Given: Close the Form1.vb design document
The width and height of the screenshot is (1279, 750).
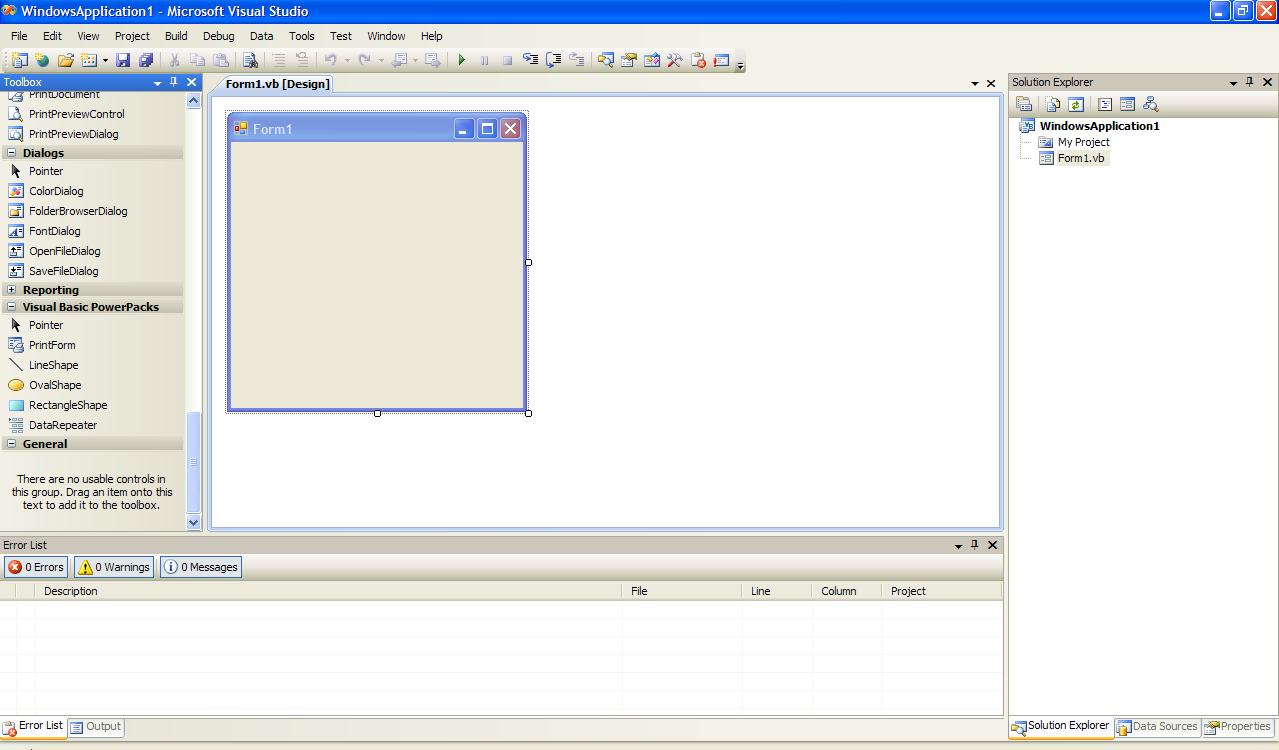Looking at the screenshot, I should coord(991,84).
